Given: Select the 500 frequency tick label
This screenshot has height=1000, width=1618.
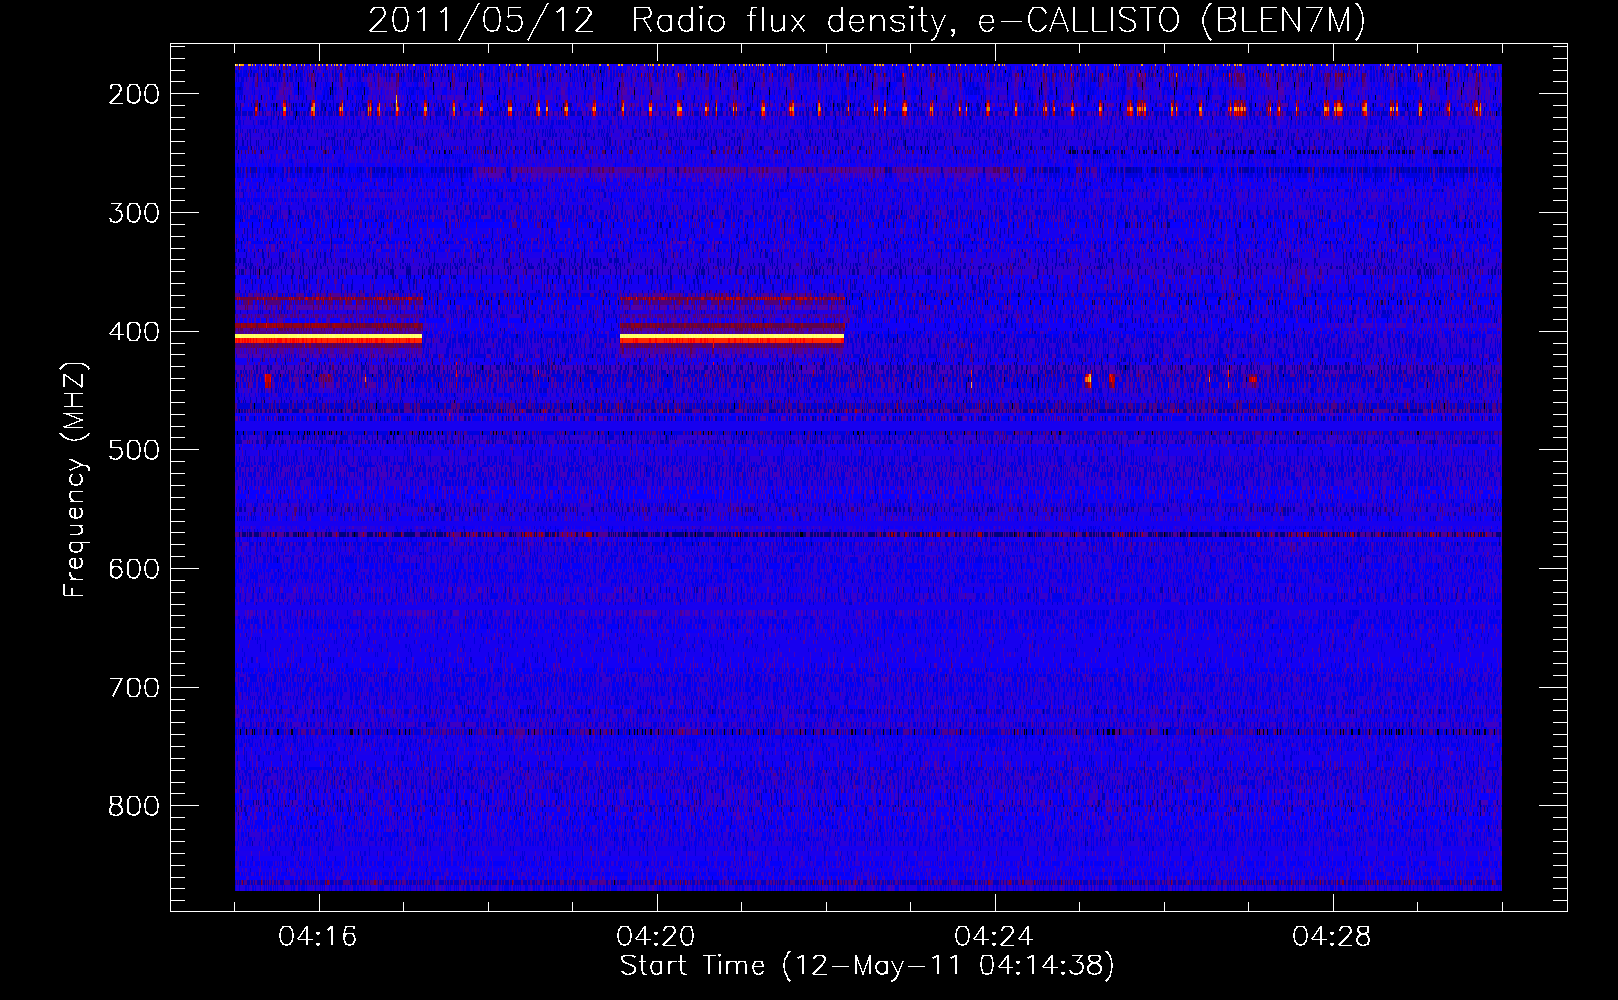Looking at the screenshot, I should coord(134,450).
